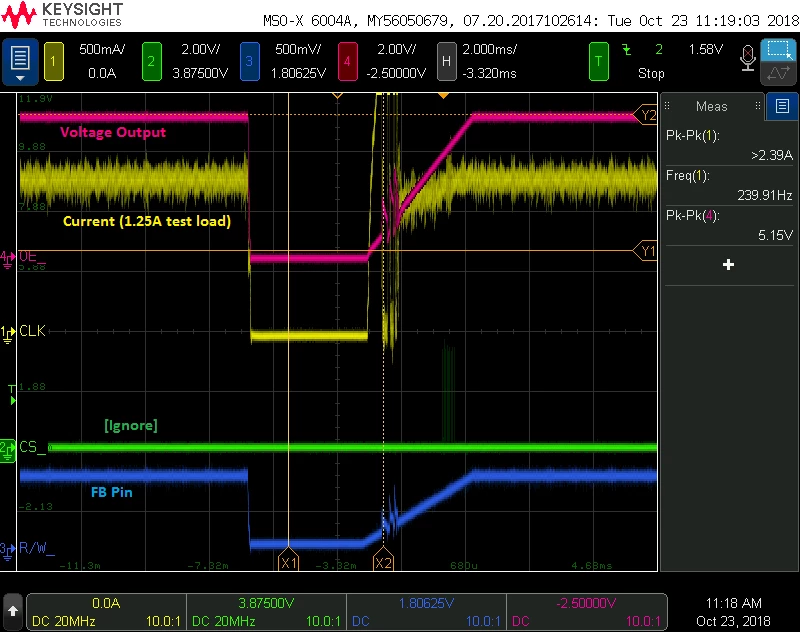Click channel 3 500mV/ scale value
Screen dimensions: 800x632
tap(298, 49)
